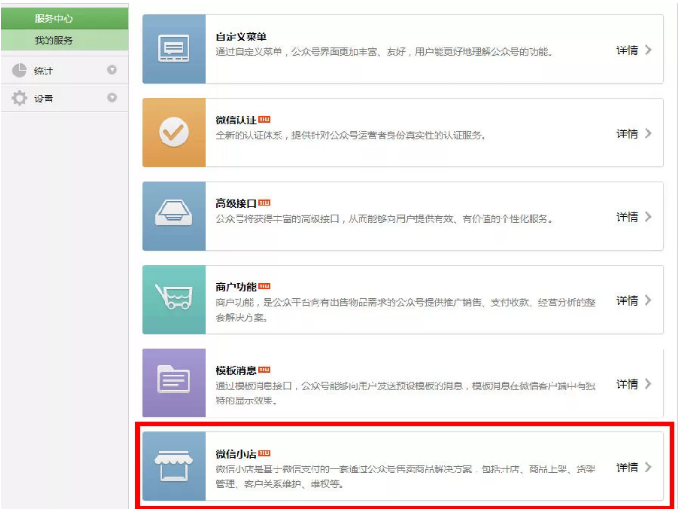This screenshot has height=514, width=682.
Task: Click the 微信认证 checkmark icon tile
Action: pyautogui.click(x=174, y=132)
